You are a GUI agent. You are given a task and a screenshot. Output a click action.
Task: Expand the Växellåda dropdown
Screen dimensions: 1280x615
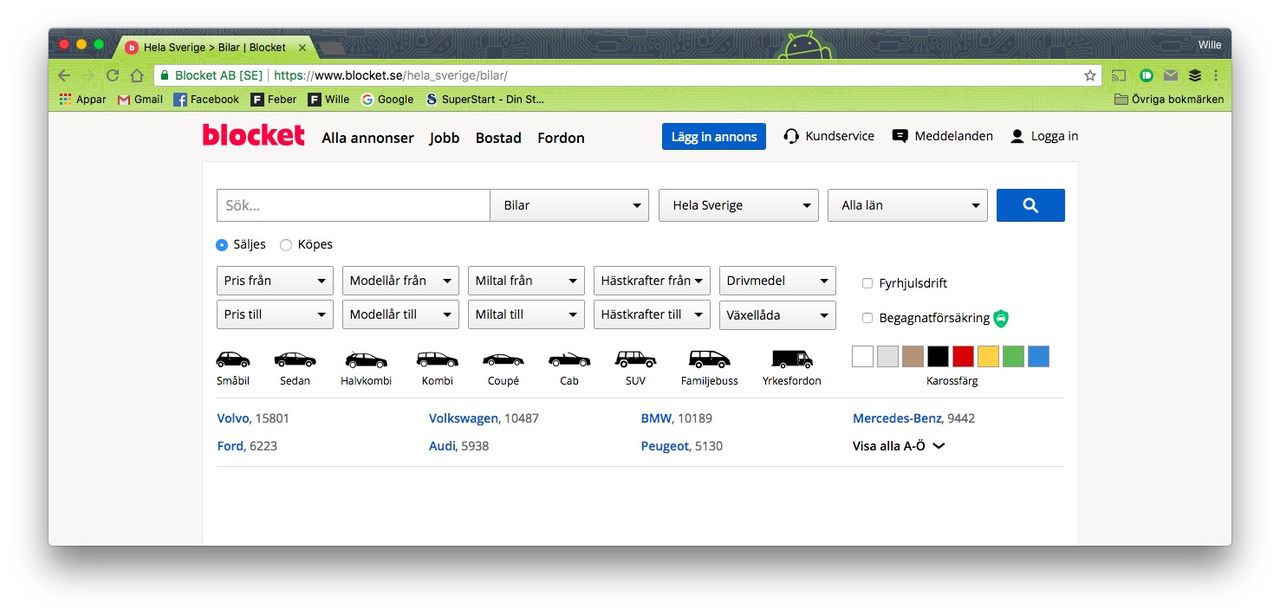coord(777,314)
